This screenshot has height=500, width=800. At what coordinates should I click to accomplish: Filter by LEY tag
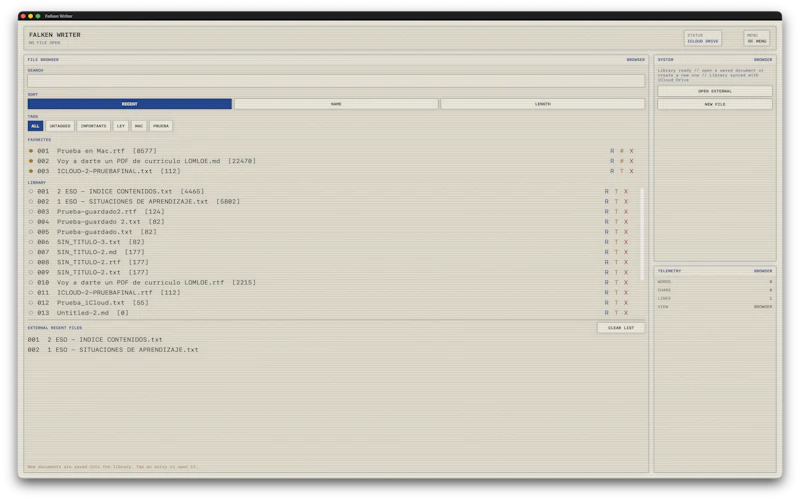coord(120,126)
